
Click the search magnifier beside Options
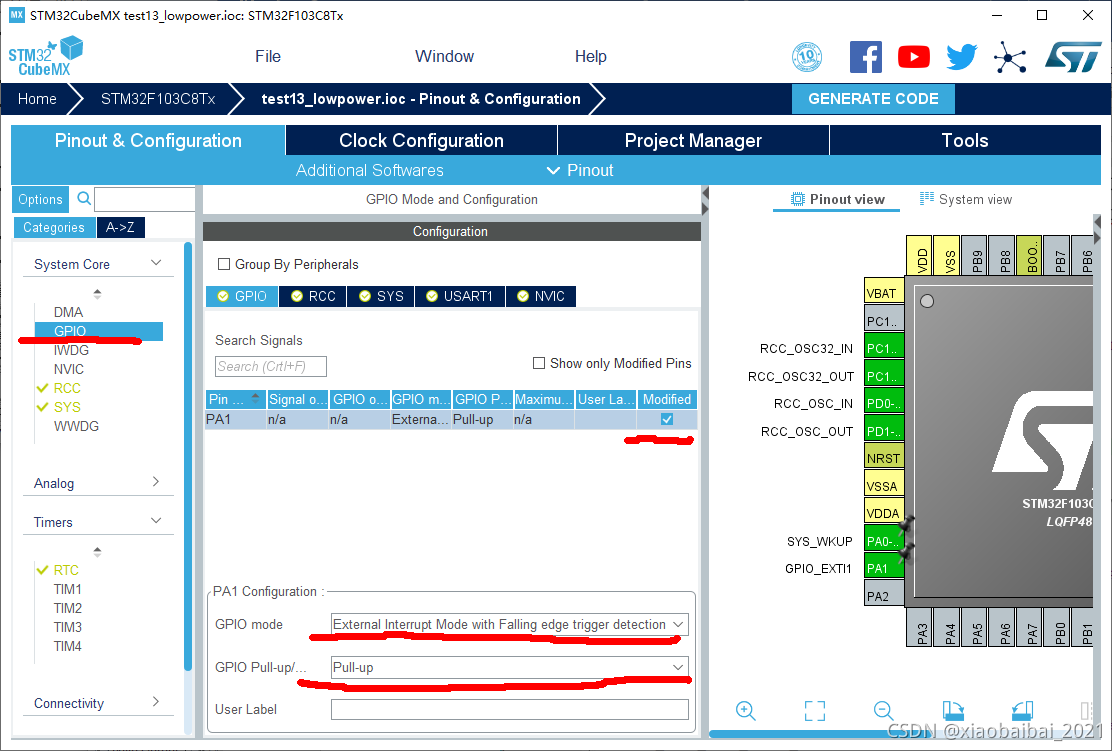84,199
